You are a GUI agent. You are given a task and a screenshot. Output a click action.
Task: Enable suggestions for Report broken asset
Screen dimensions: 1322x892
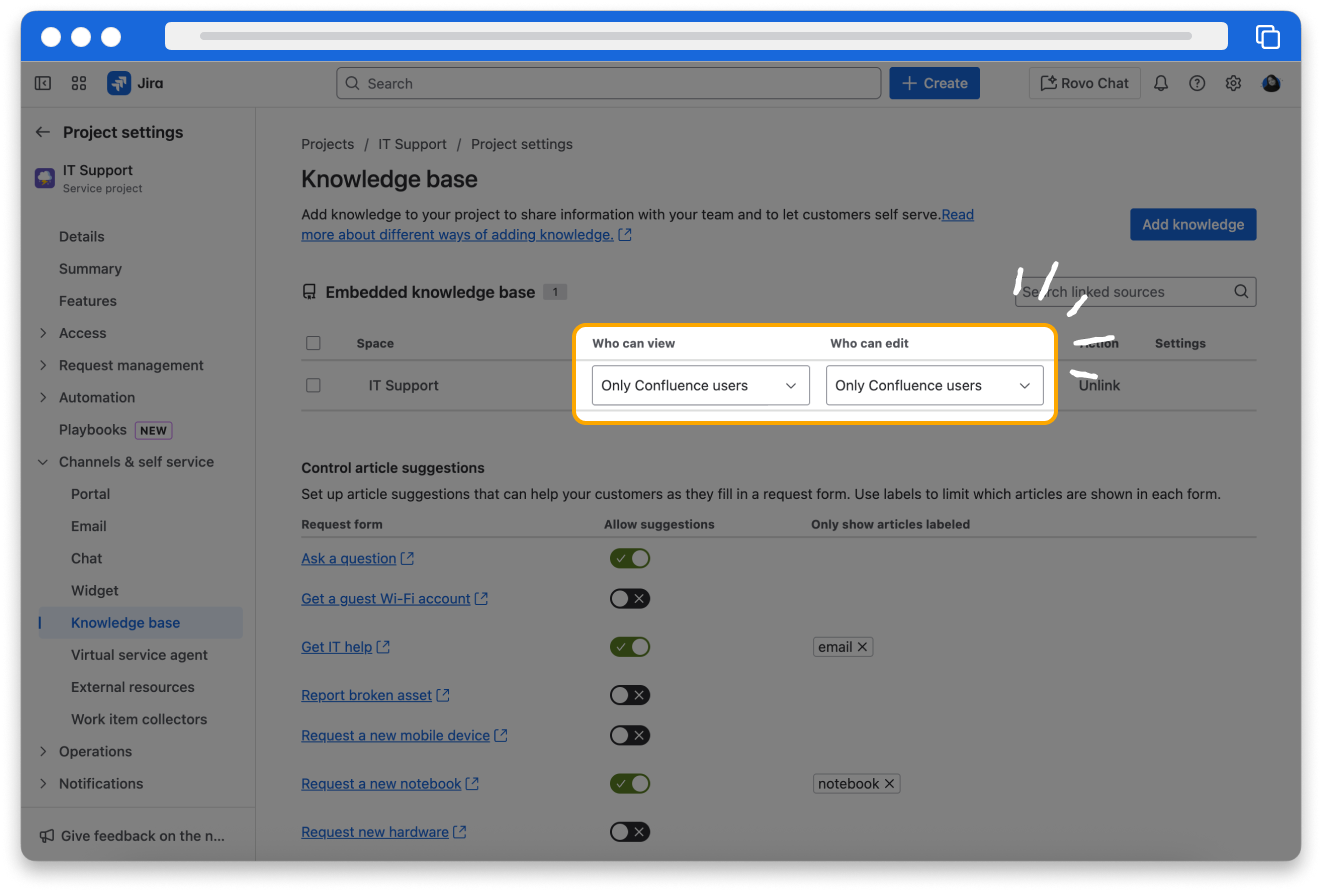click(630, 695)
